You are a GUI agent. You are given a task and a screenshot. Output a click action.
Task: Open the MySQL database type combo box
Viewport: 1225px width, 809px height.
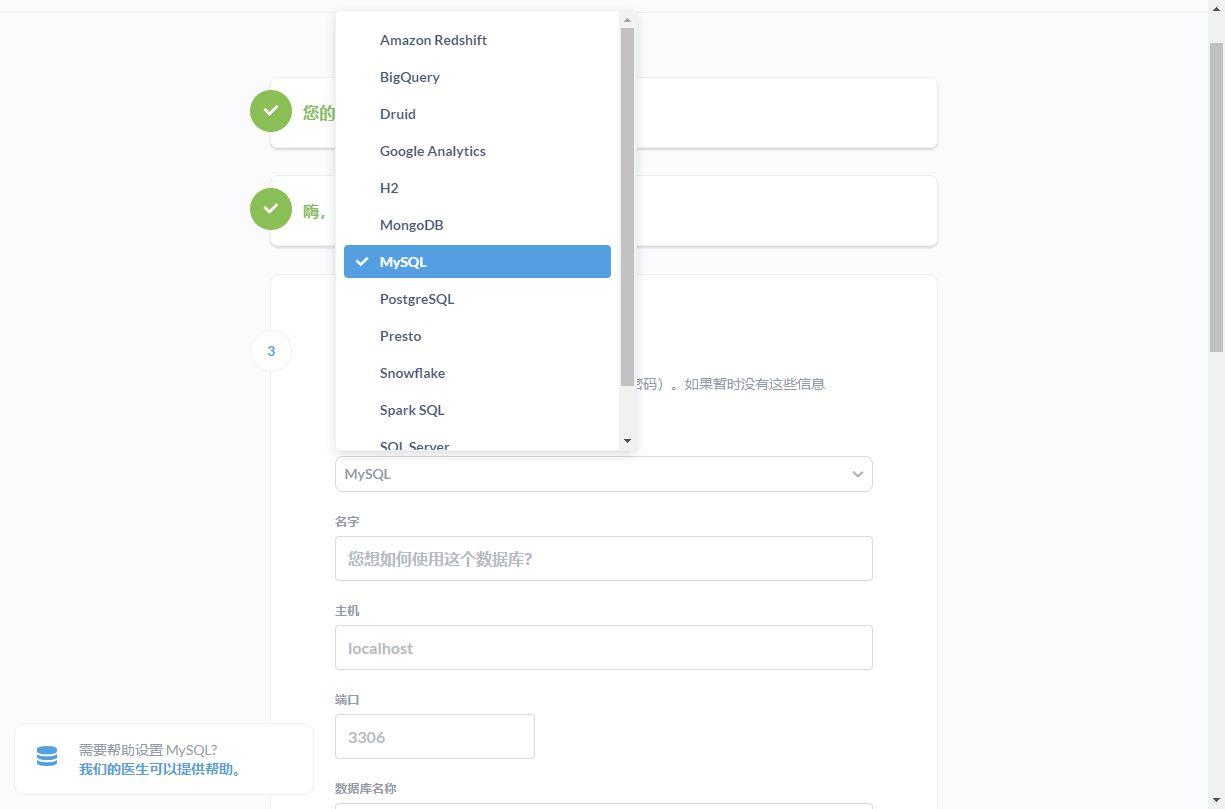pos(603,474)
